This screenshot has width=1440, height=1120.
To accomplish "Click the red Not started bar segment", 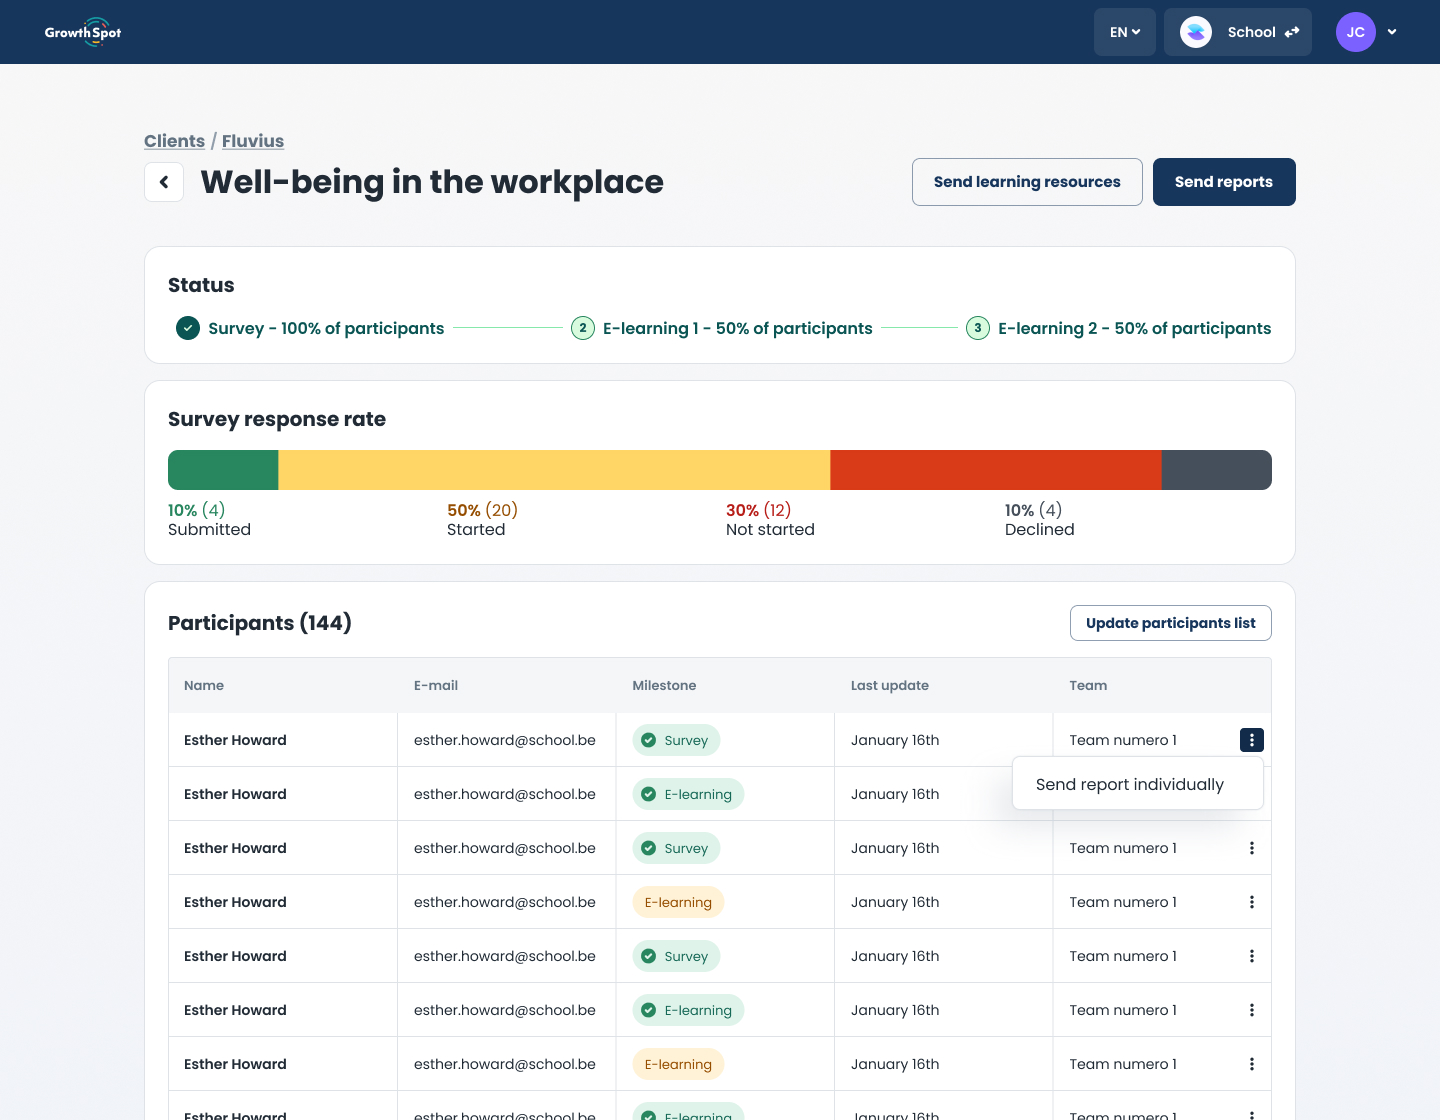I will (x=995, y=470).
